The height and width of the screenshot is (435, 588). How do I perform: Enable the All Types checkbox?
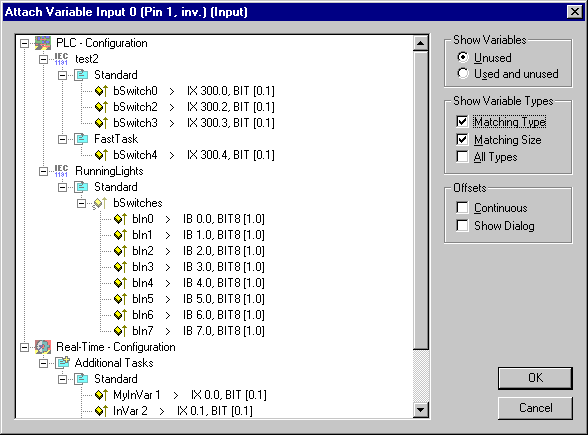(x=462, y=156)
